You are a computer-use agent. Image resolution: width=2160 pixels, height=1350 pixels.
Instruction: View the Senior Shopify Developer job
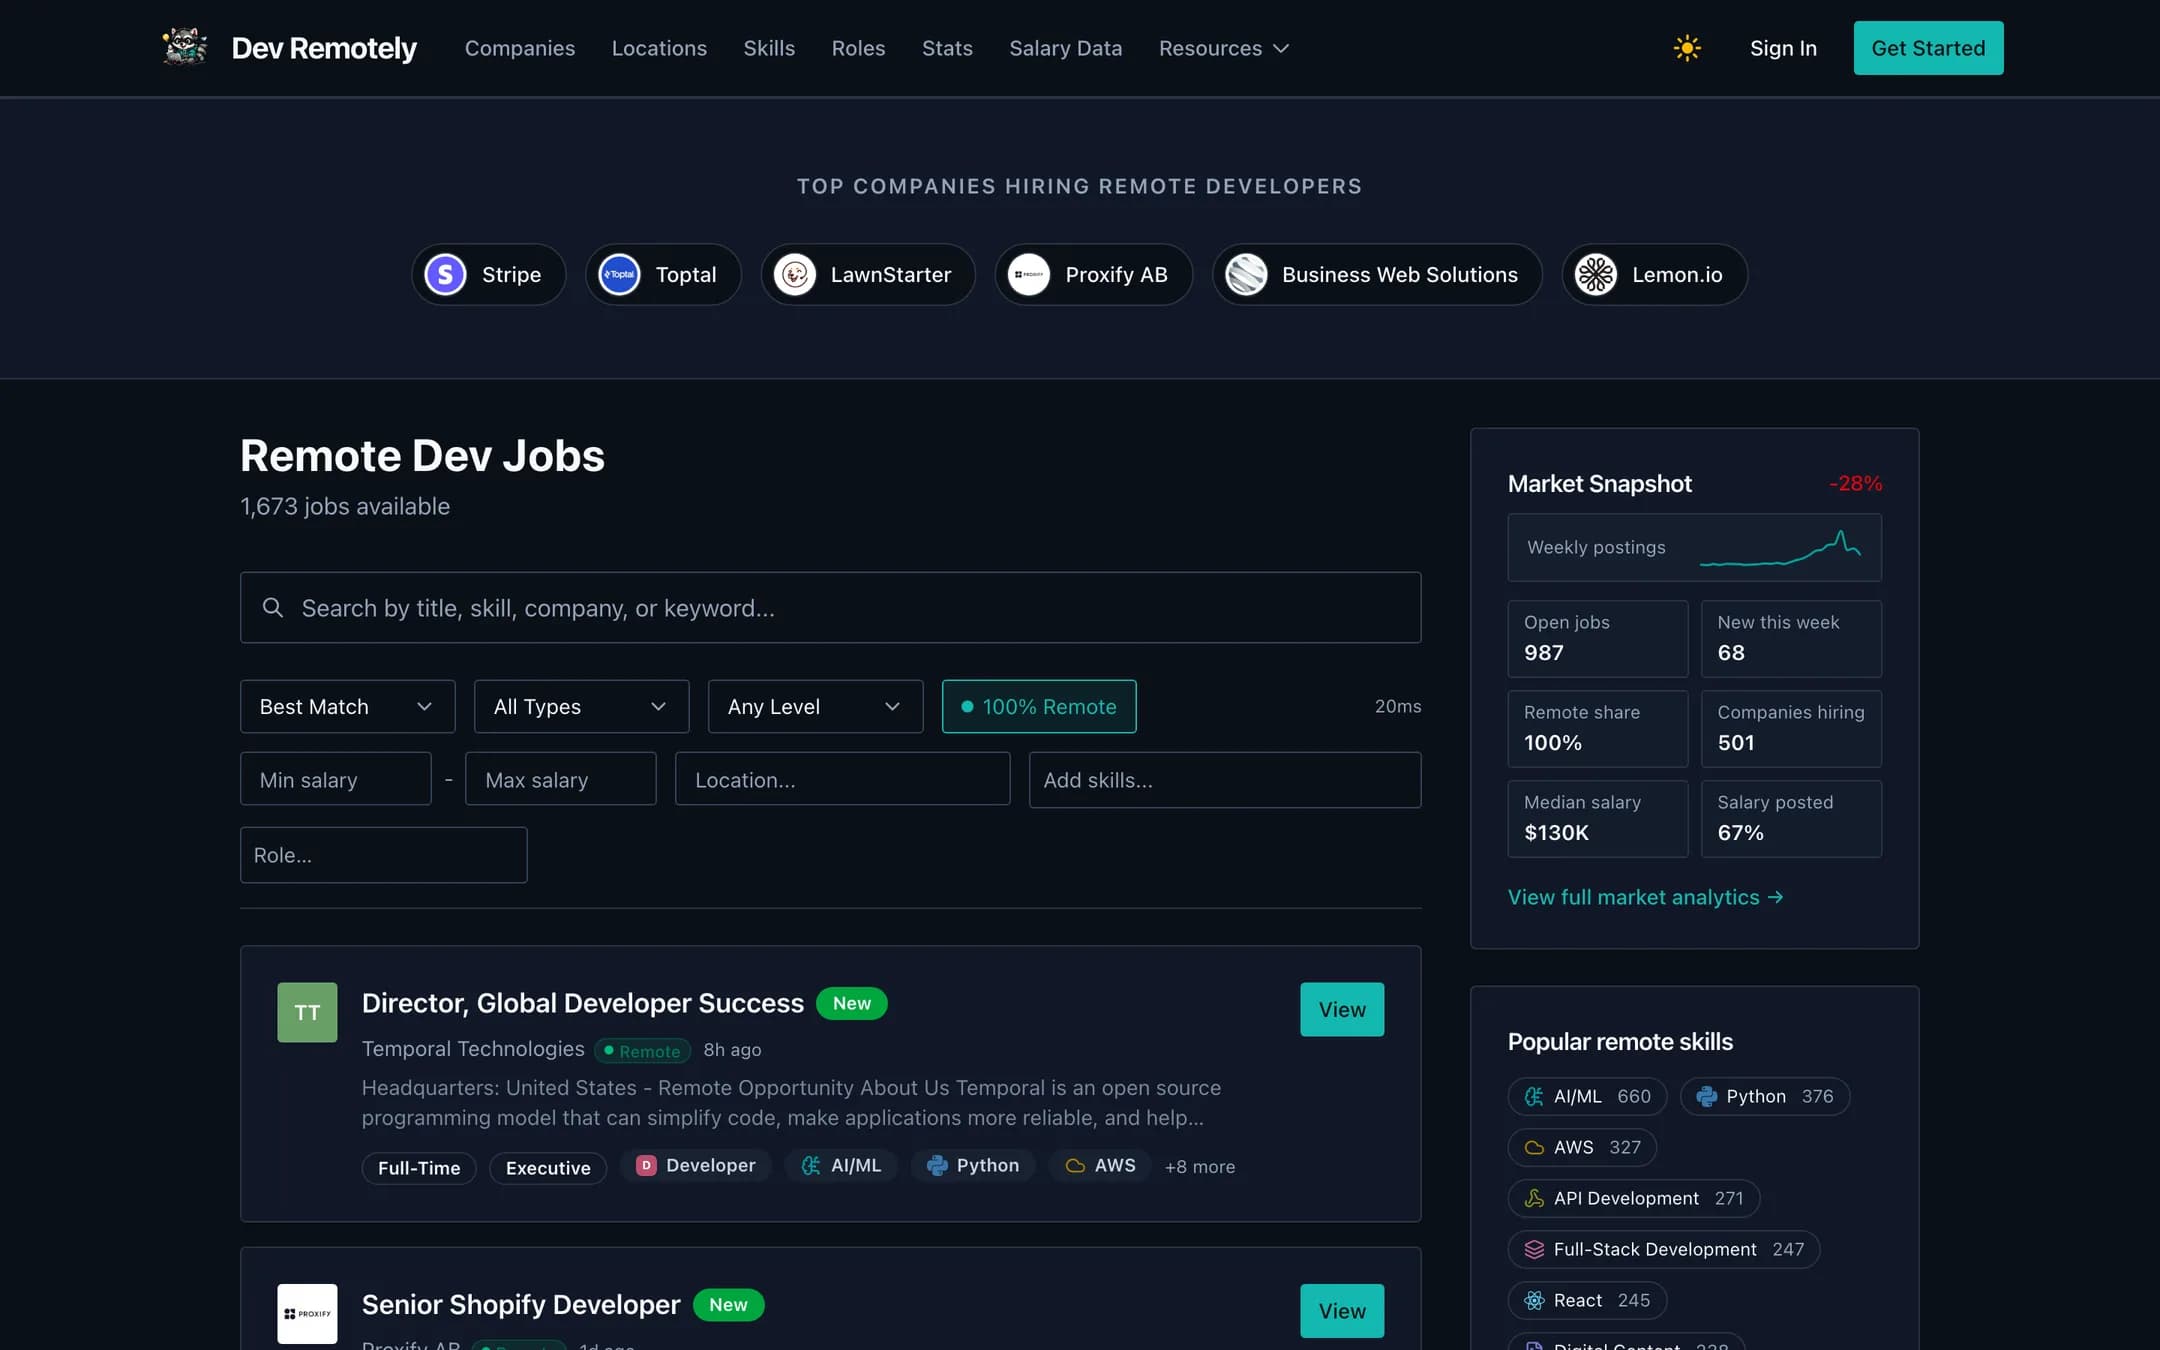click(x=1341, y=1310)
